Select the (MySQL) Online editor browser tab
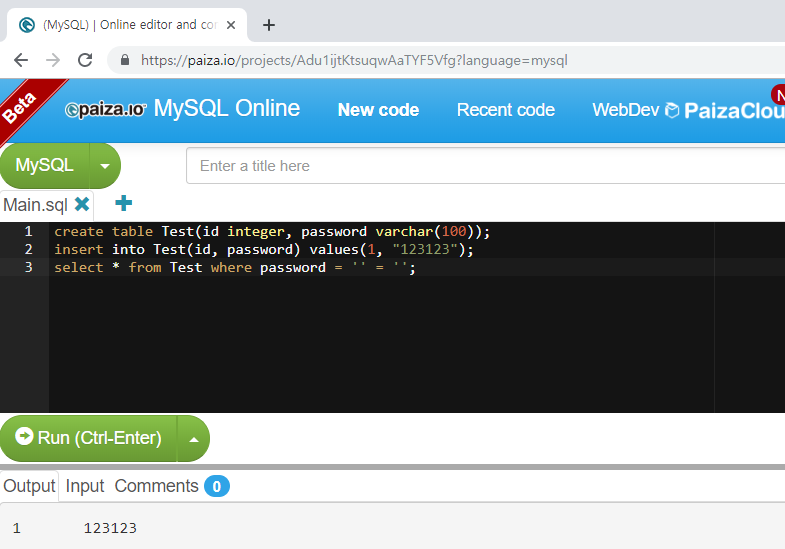Image resolution: width=785 pixels, height=549 pixels. tap(127, 25)
